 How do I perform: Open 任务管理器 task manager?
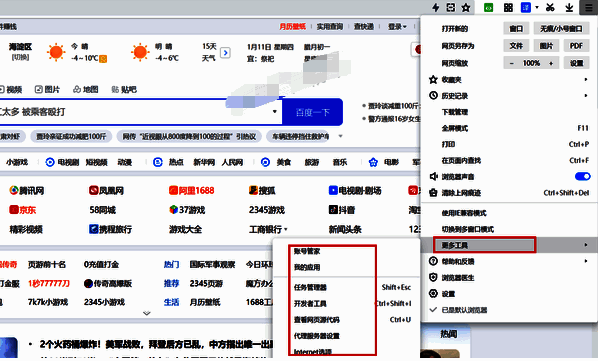coord(347,287)
